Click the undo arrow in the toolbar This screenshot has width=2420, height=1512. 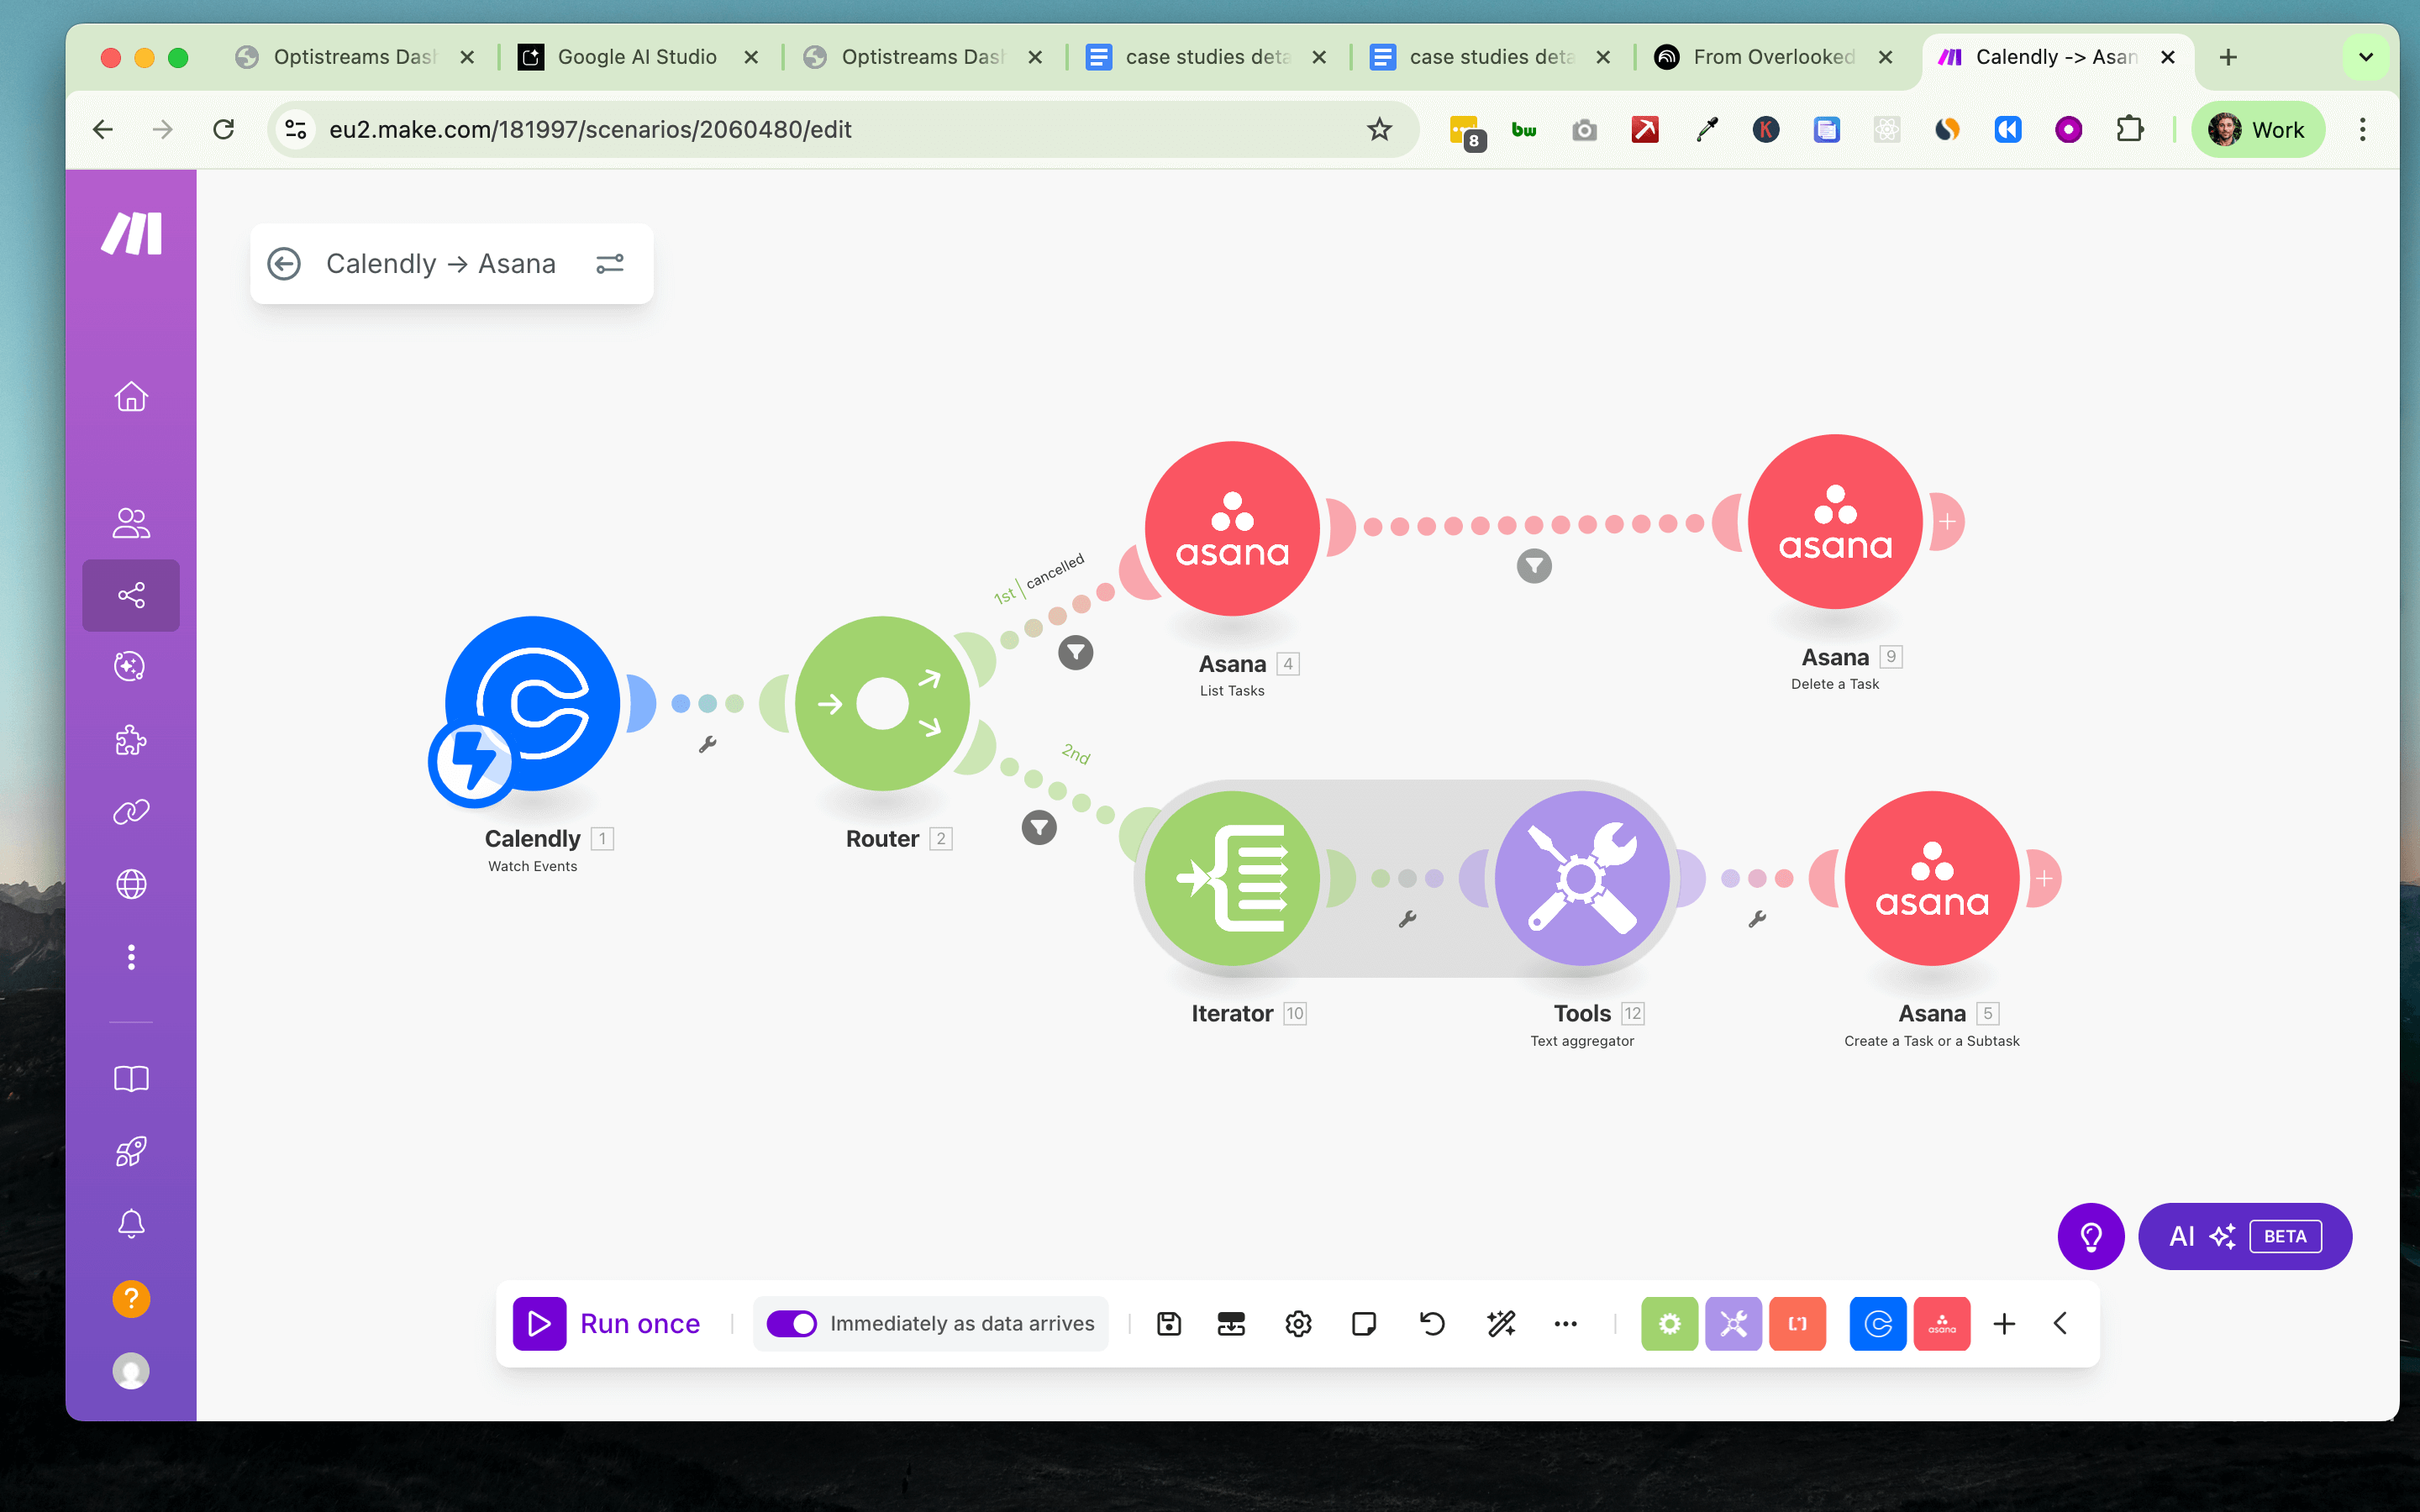tap(1432, 1323)
